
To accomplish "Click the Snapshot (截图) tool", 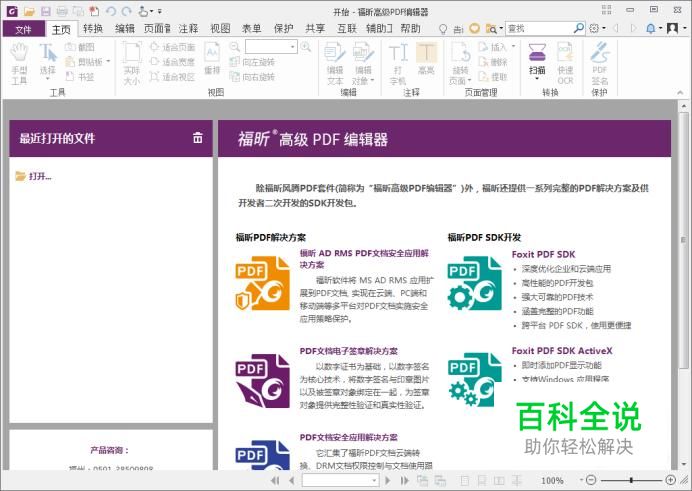I will click(x=80, y=47).
